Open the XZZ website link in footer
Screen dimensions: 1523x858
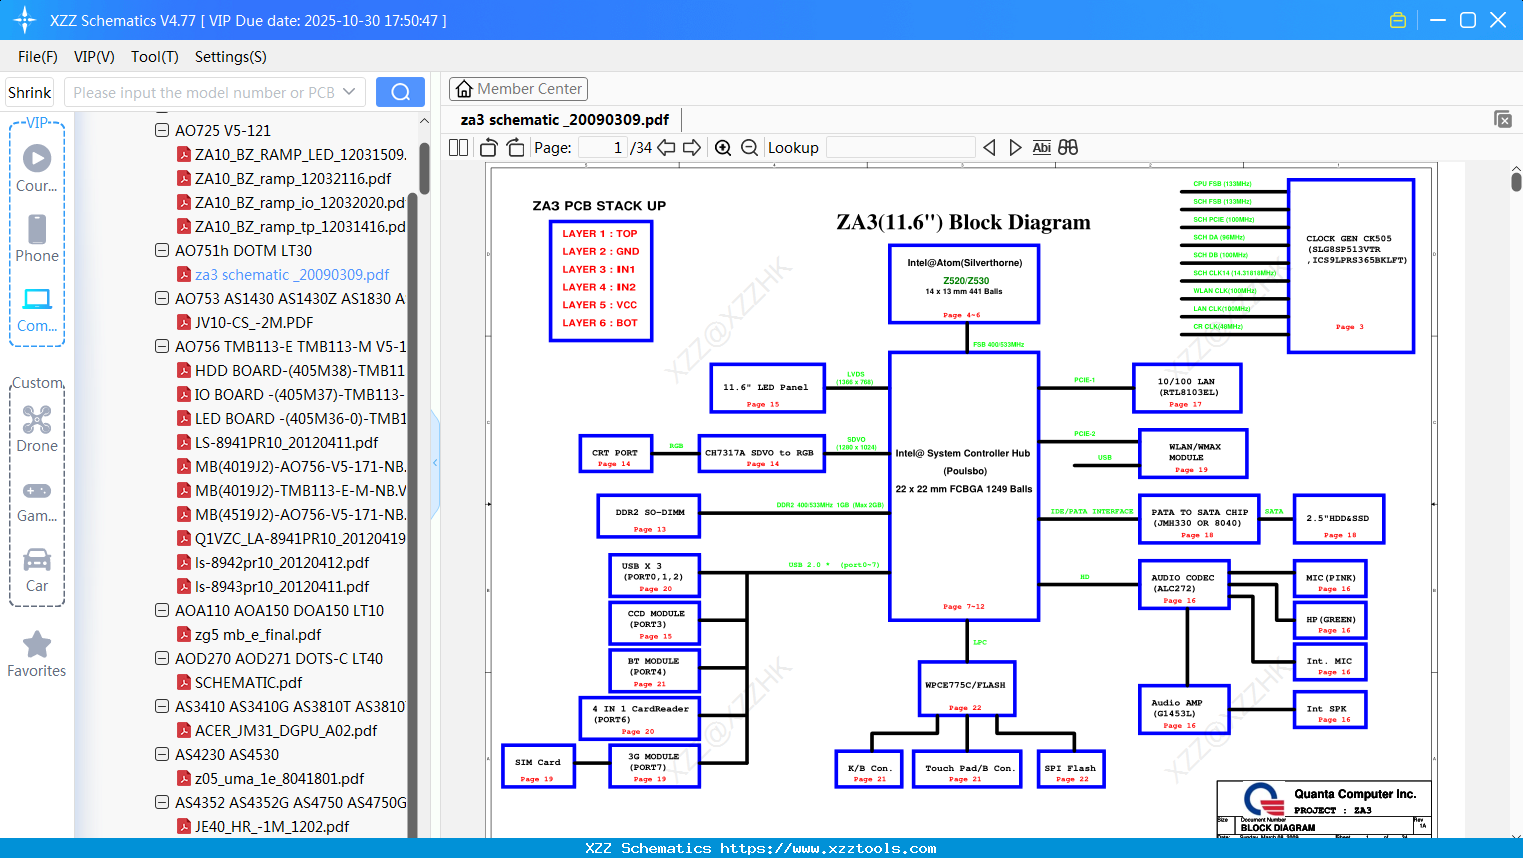tap(828, 848)
